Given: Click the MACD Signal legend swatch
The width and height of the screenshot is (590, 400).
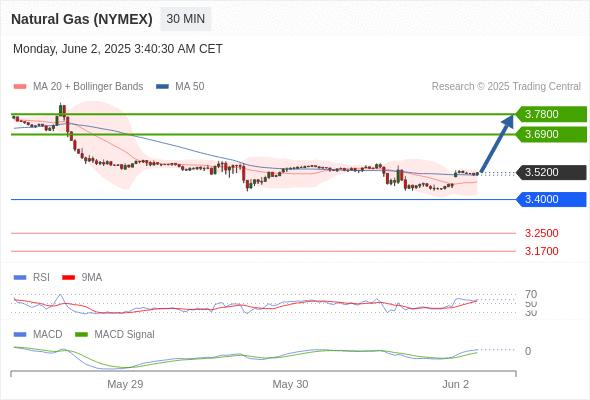Looking at the screenshot, I should [x=81, y=334].
